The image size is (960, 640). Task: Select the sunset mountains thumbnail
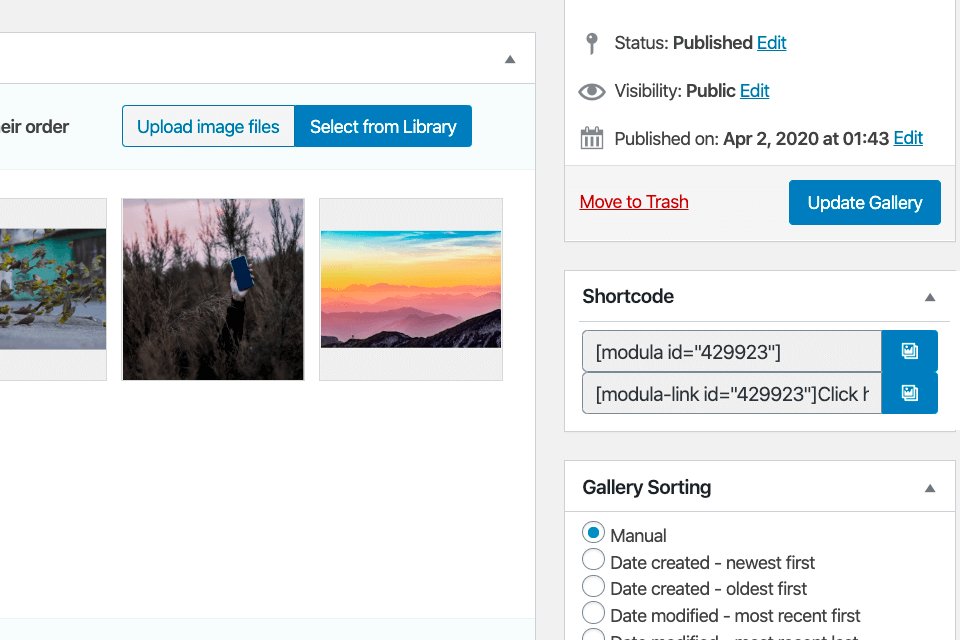pos(411,289)
